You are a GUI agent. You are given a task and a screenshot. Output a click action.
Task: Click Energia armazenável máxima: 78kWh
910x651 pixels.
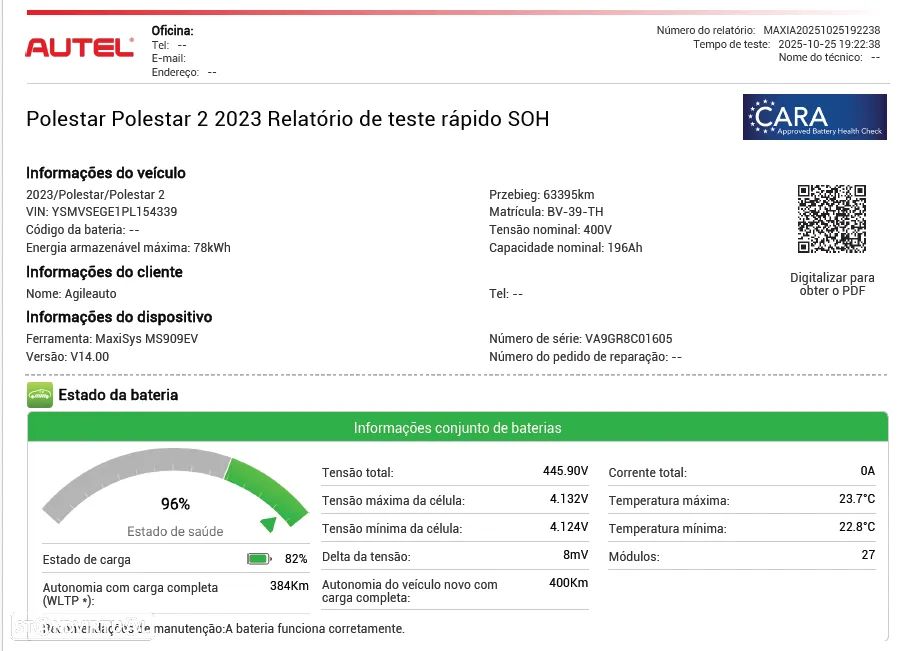128,248
